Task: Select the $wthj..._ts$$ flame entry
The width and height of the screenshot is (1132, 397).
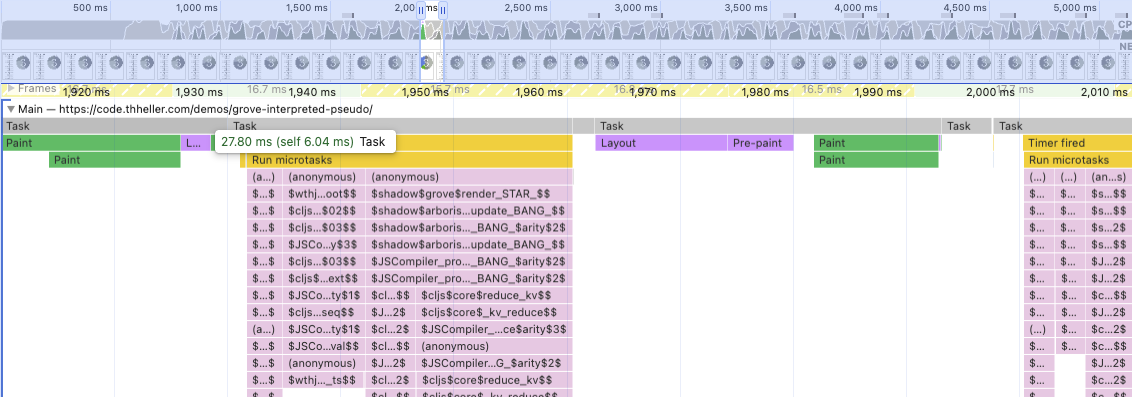Action: (x=323, y=380)
